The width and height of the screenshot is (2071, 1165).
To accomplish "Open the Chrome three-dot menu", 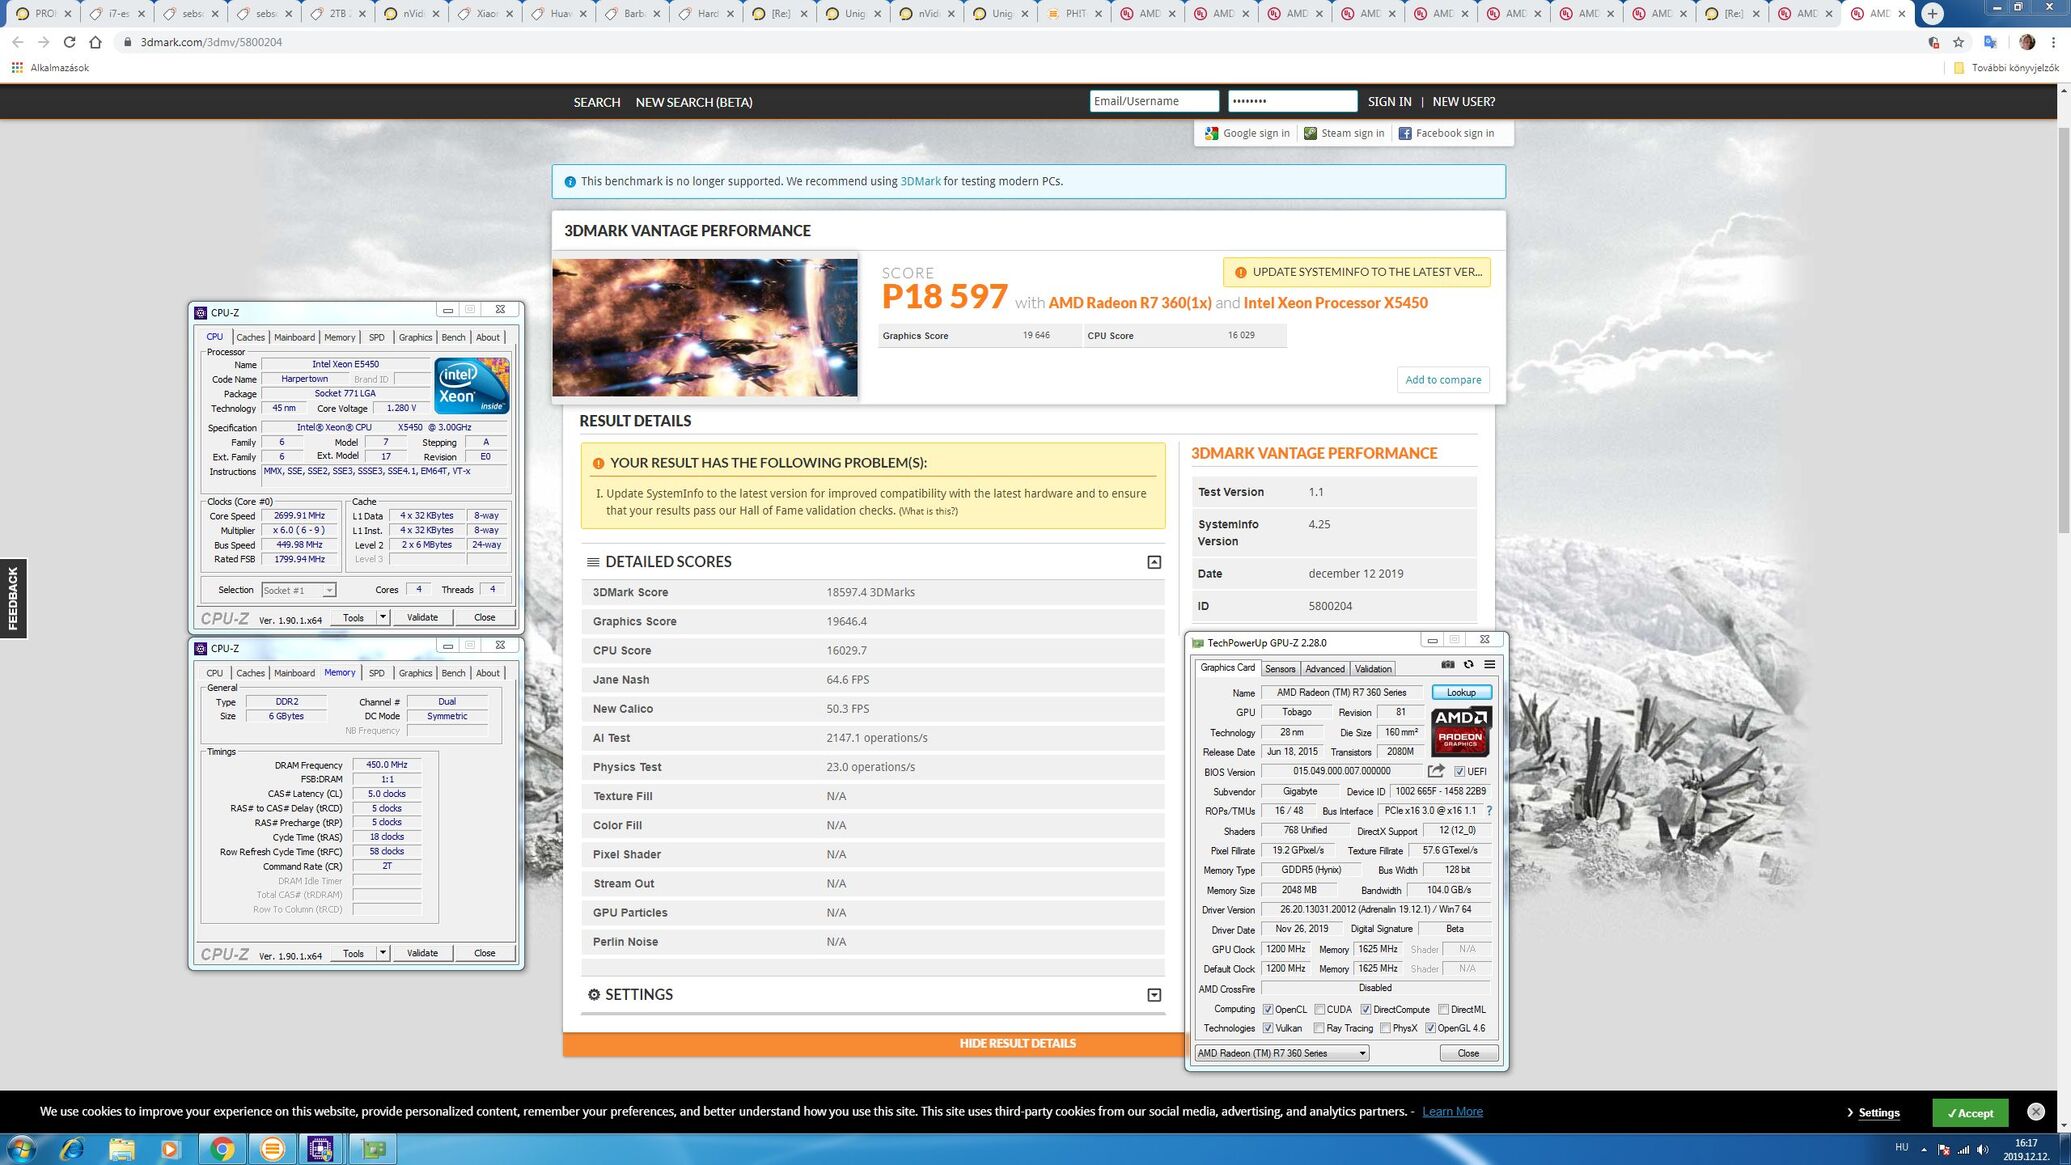I will [2053, 42].
